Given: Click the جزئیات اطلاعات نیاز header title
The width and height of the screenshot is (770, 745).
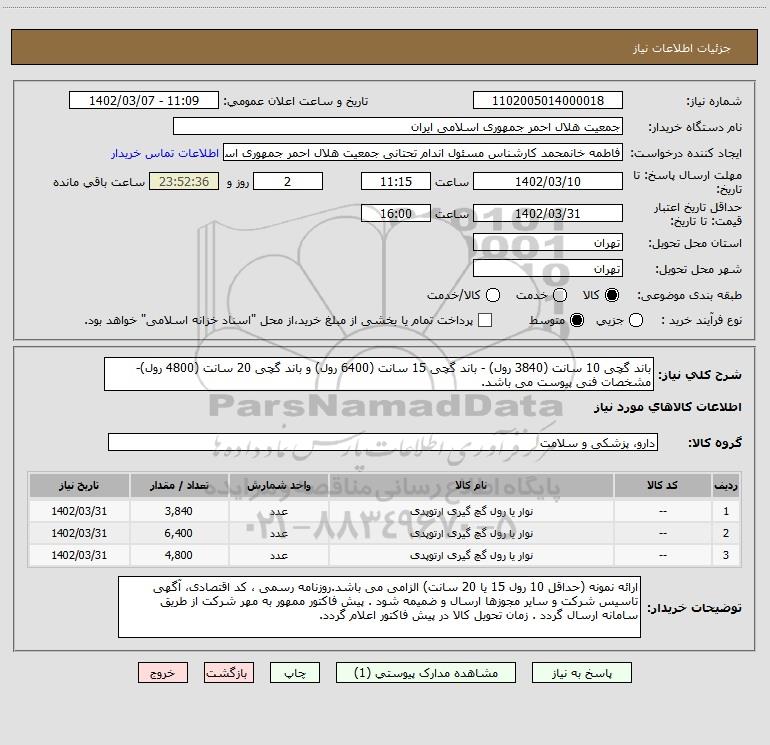Looking at the screenshot, I should (682, 48).
